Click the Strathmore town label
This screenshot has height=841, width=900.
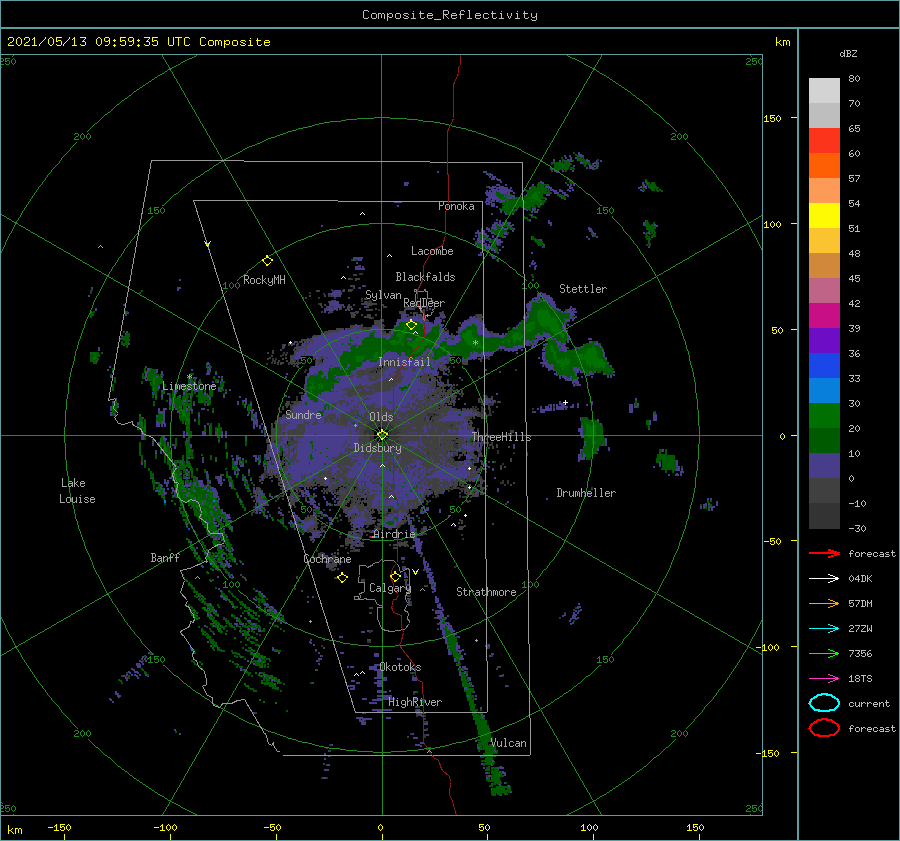click(x=486, y=592)
